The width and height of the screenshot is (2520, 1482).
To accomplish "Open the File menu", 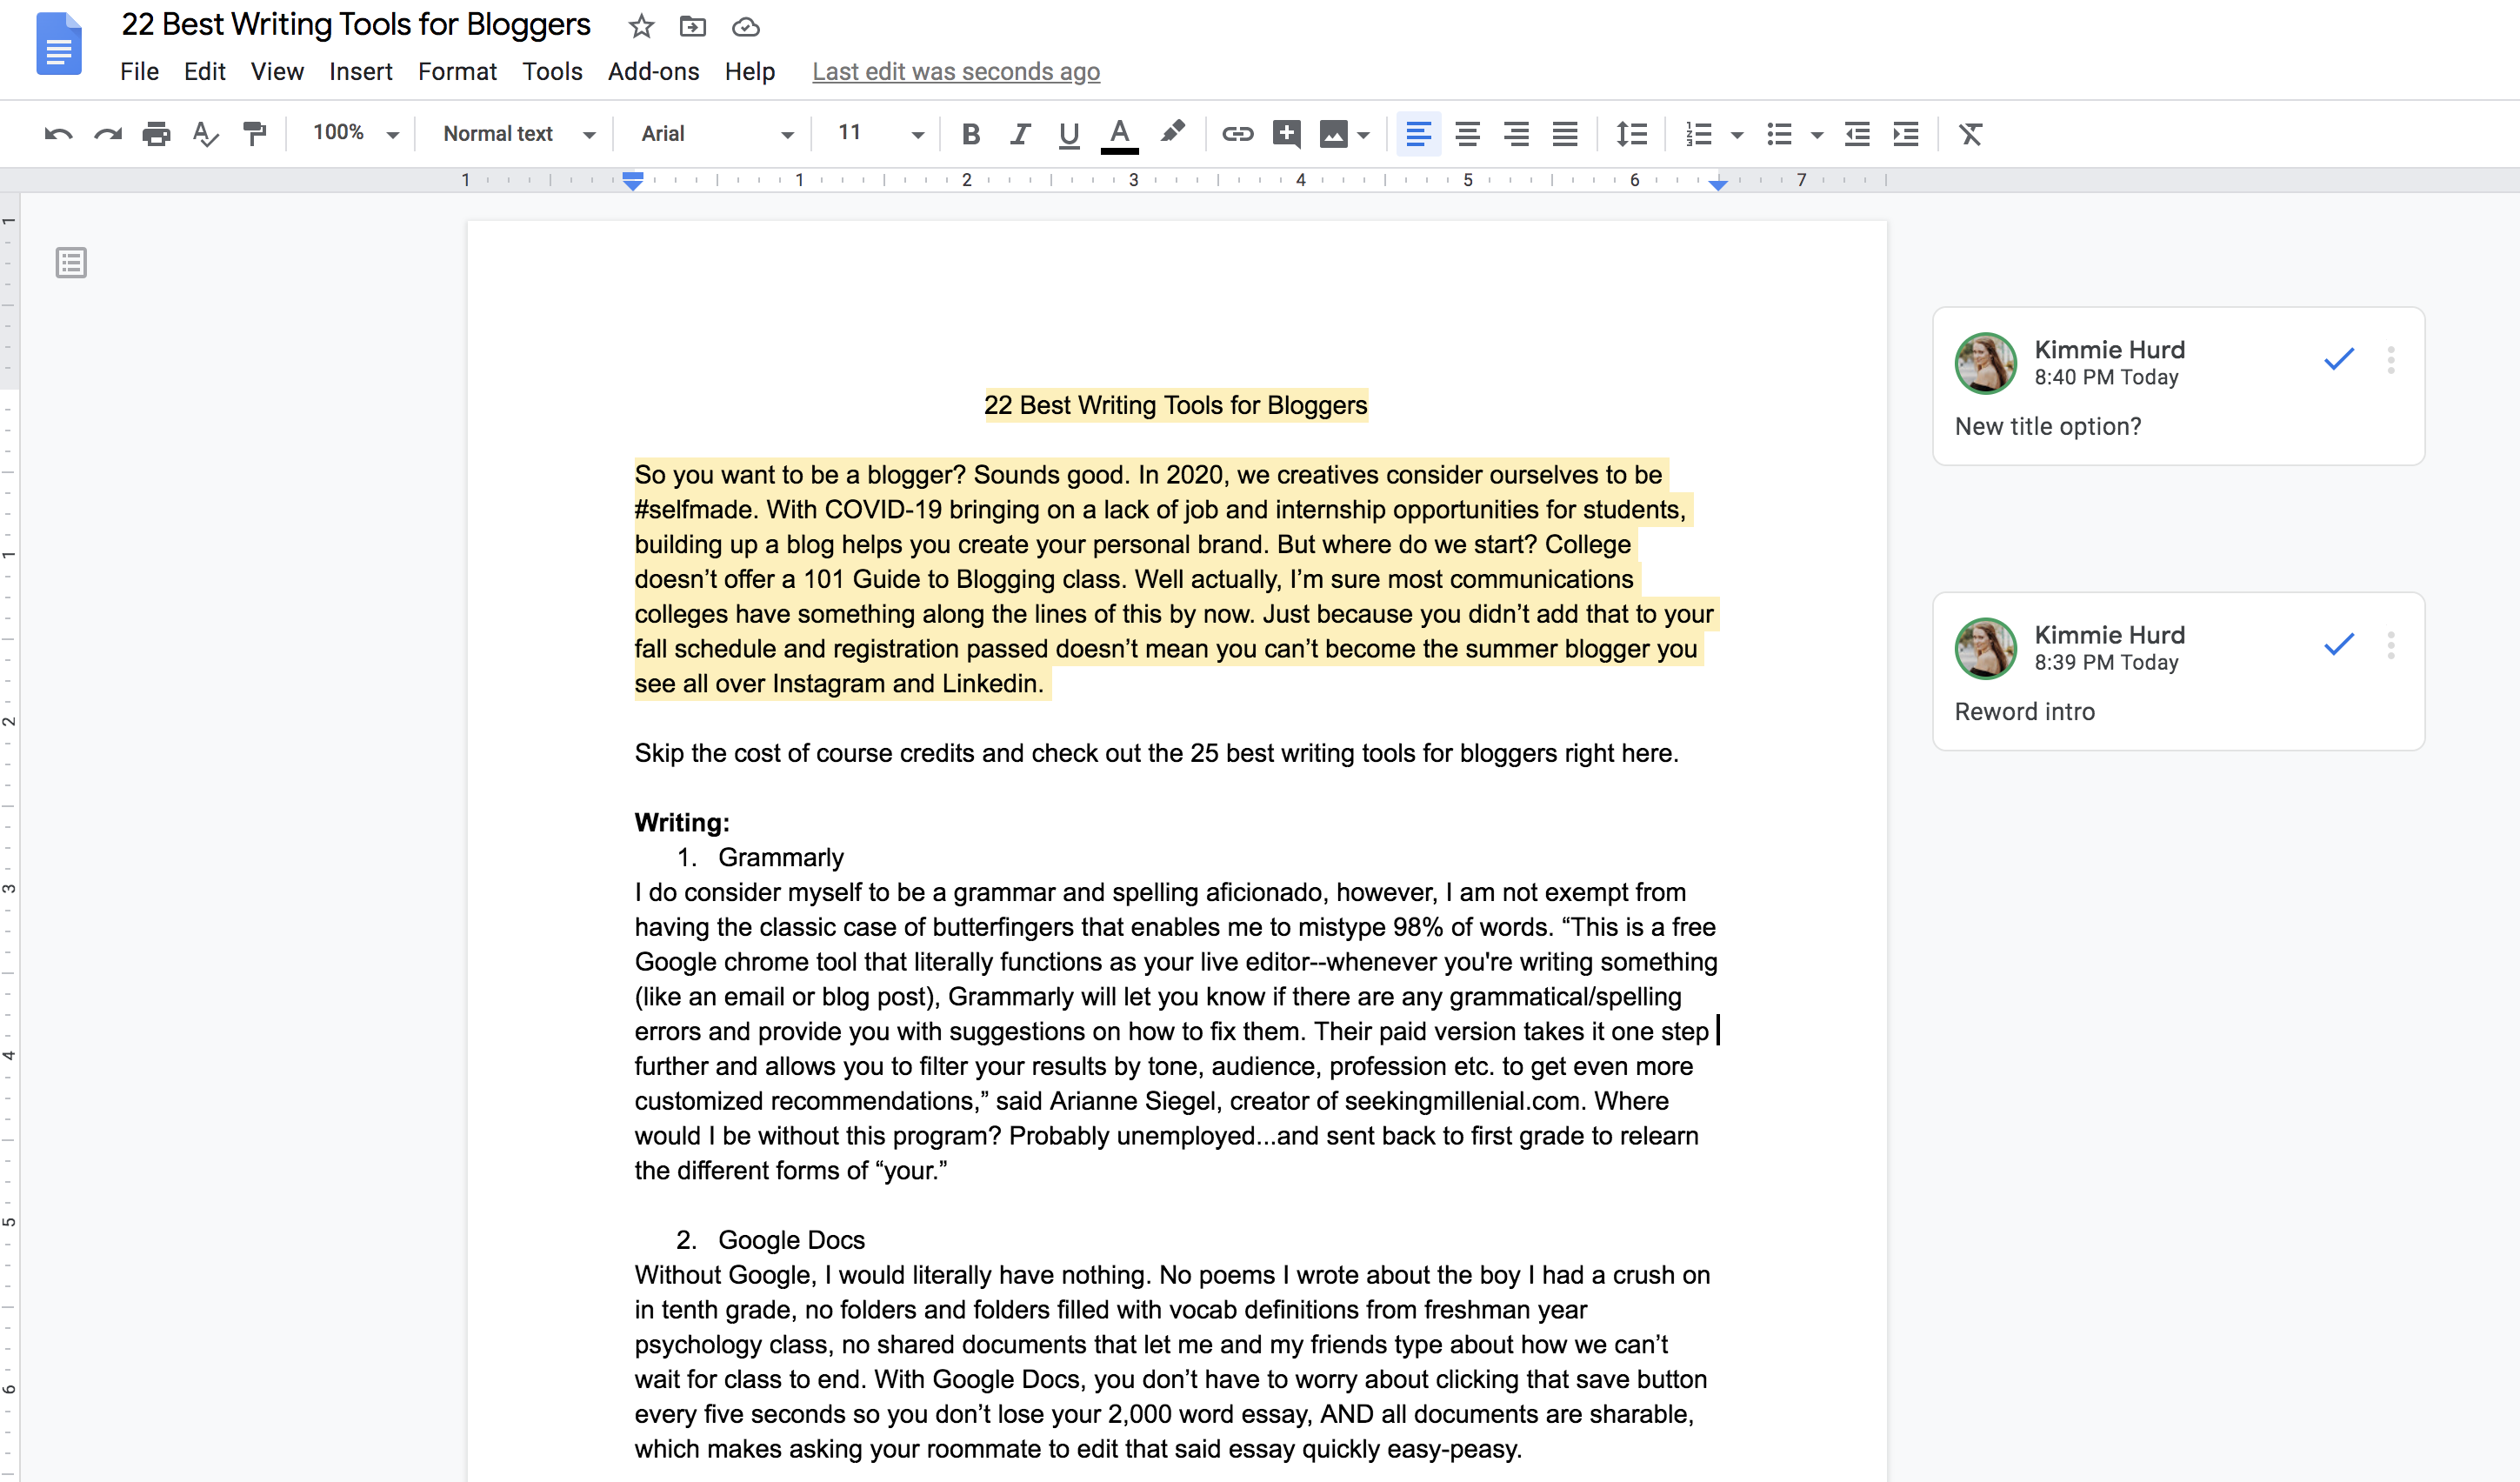I will (139, 71).
